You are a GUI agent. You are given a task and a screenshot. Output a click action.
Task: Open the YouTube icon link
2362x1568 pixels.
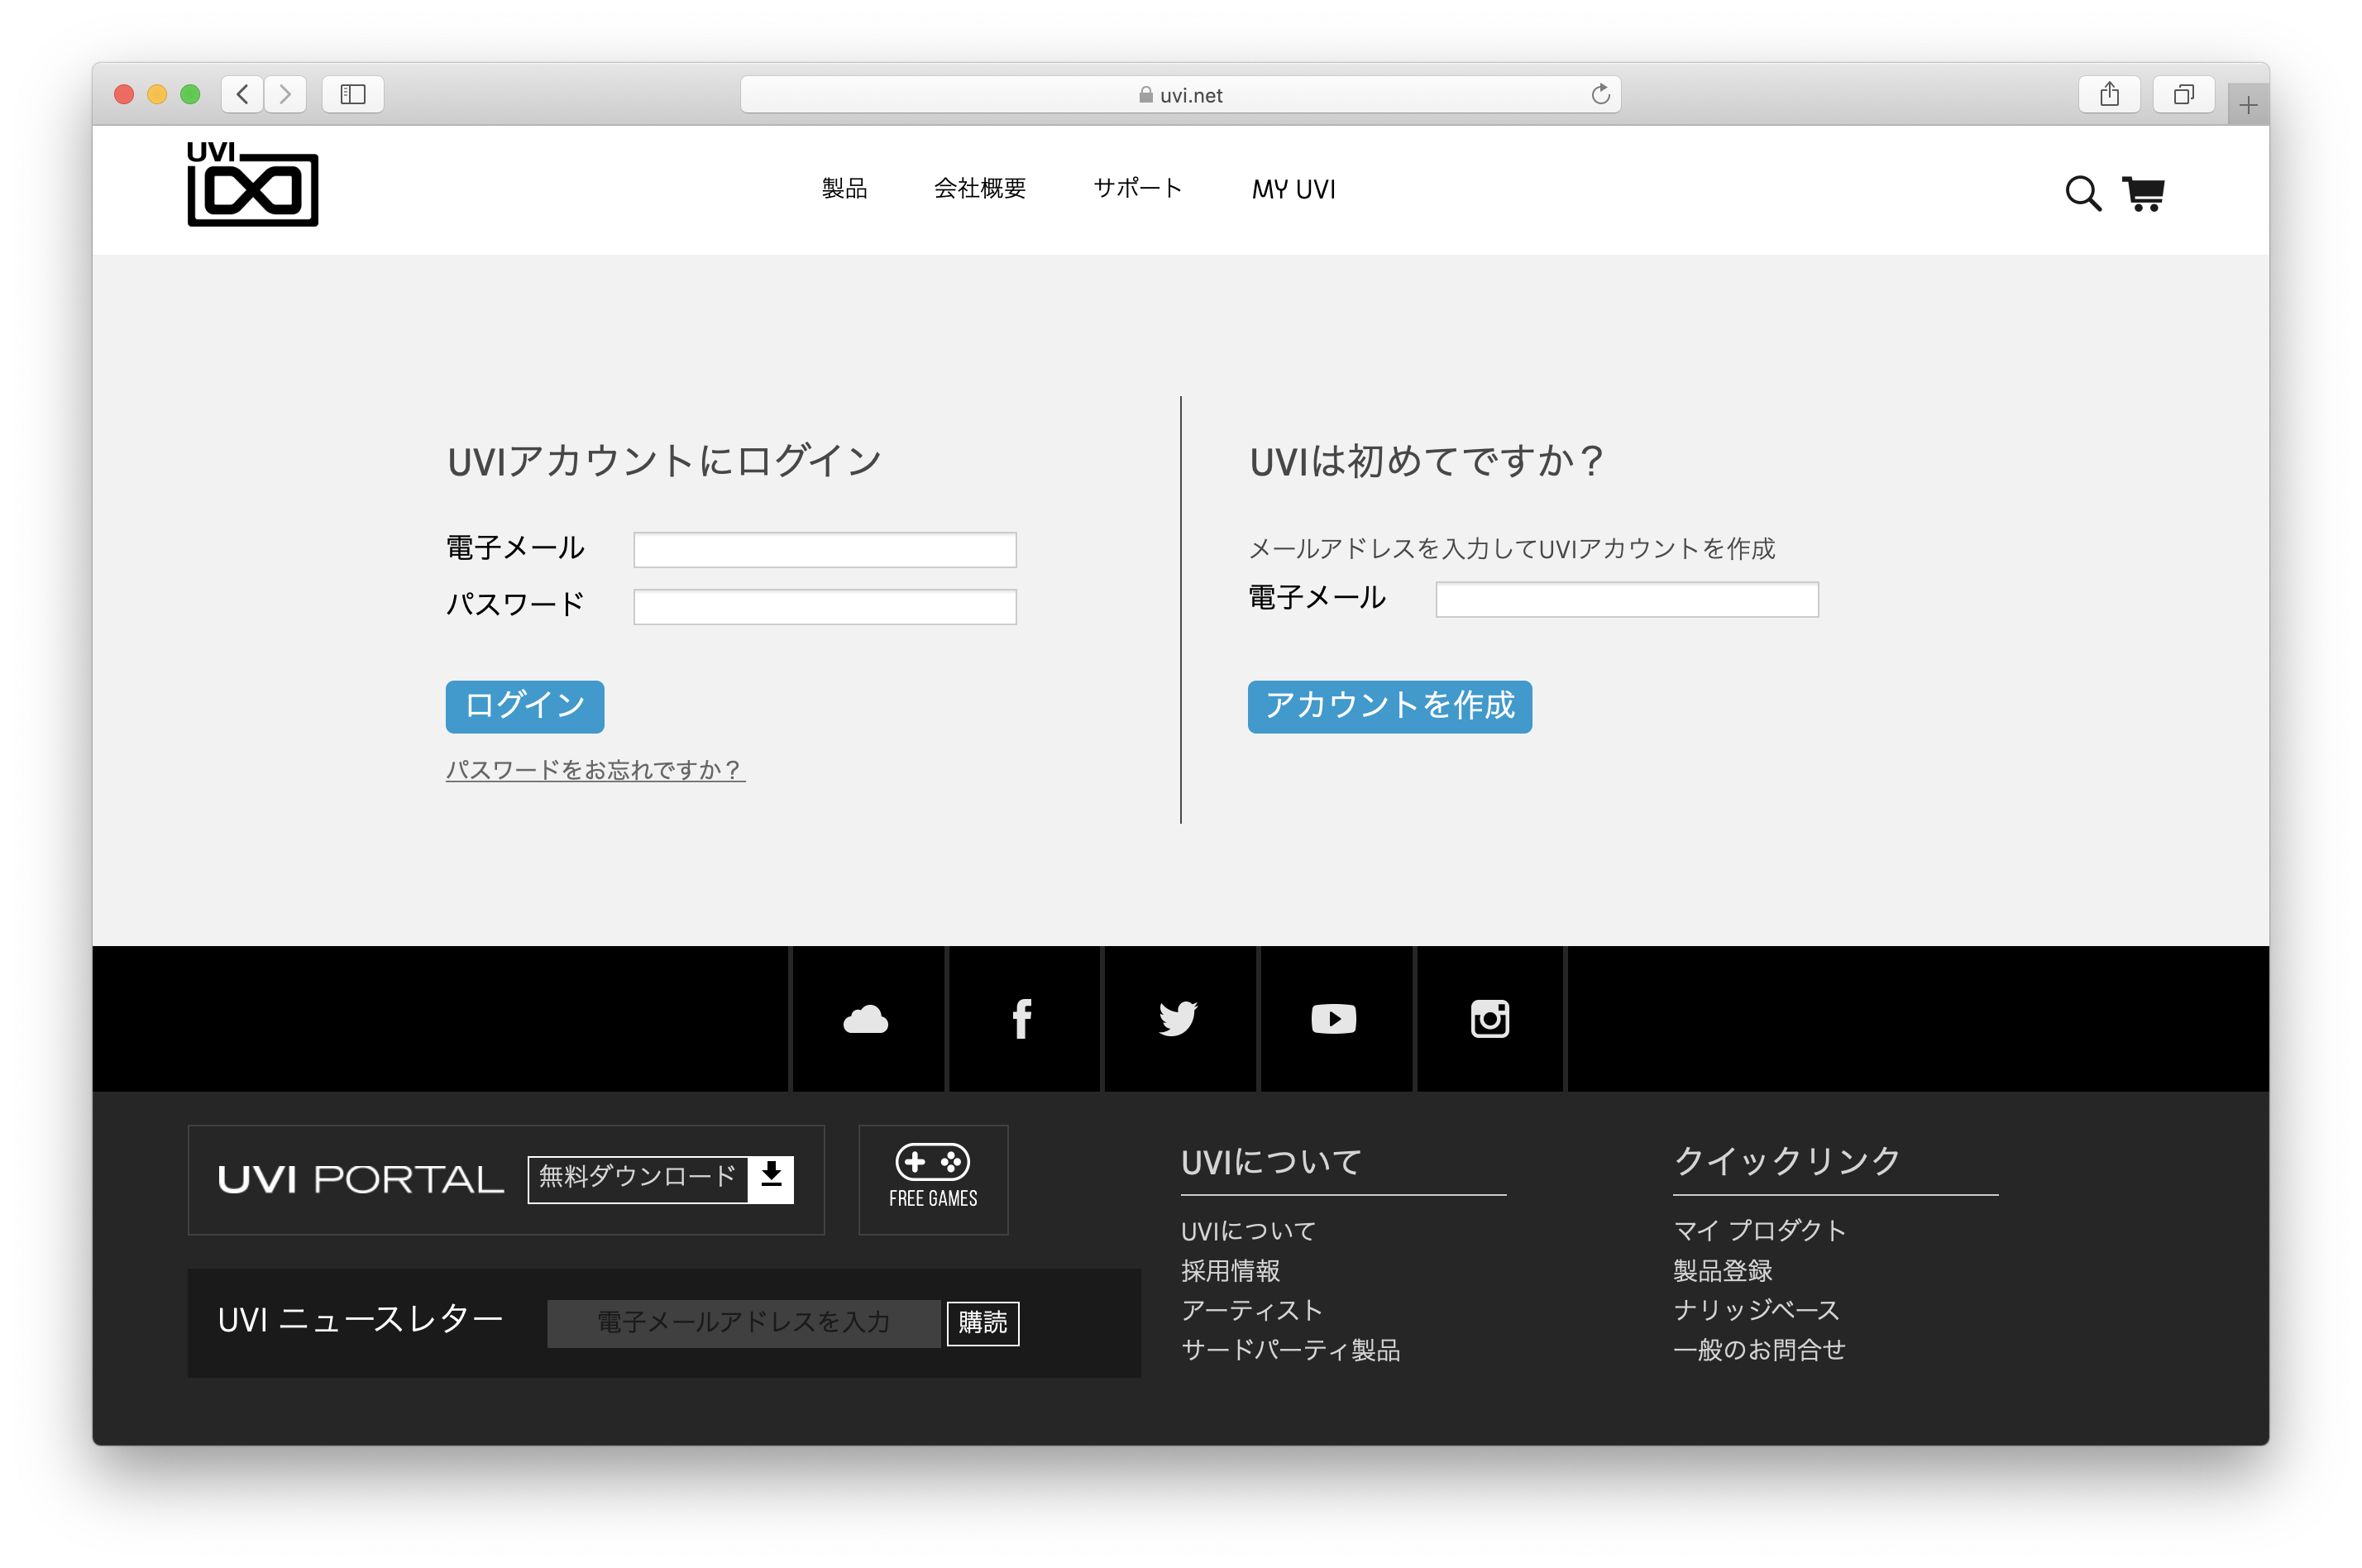[1333, 1019]
